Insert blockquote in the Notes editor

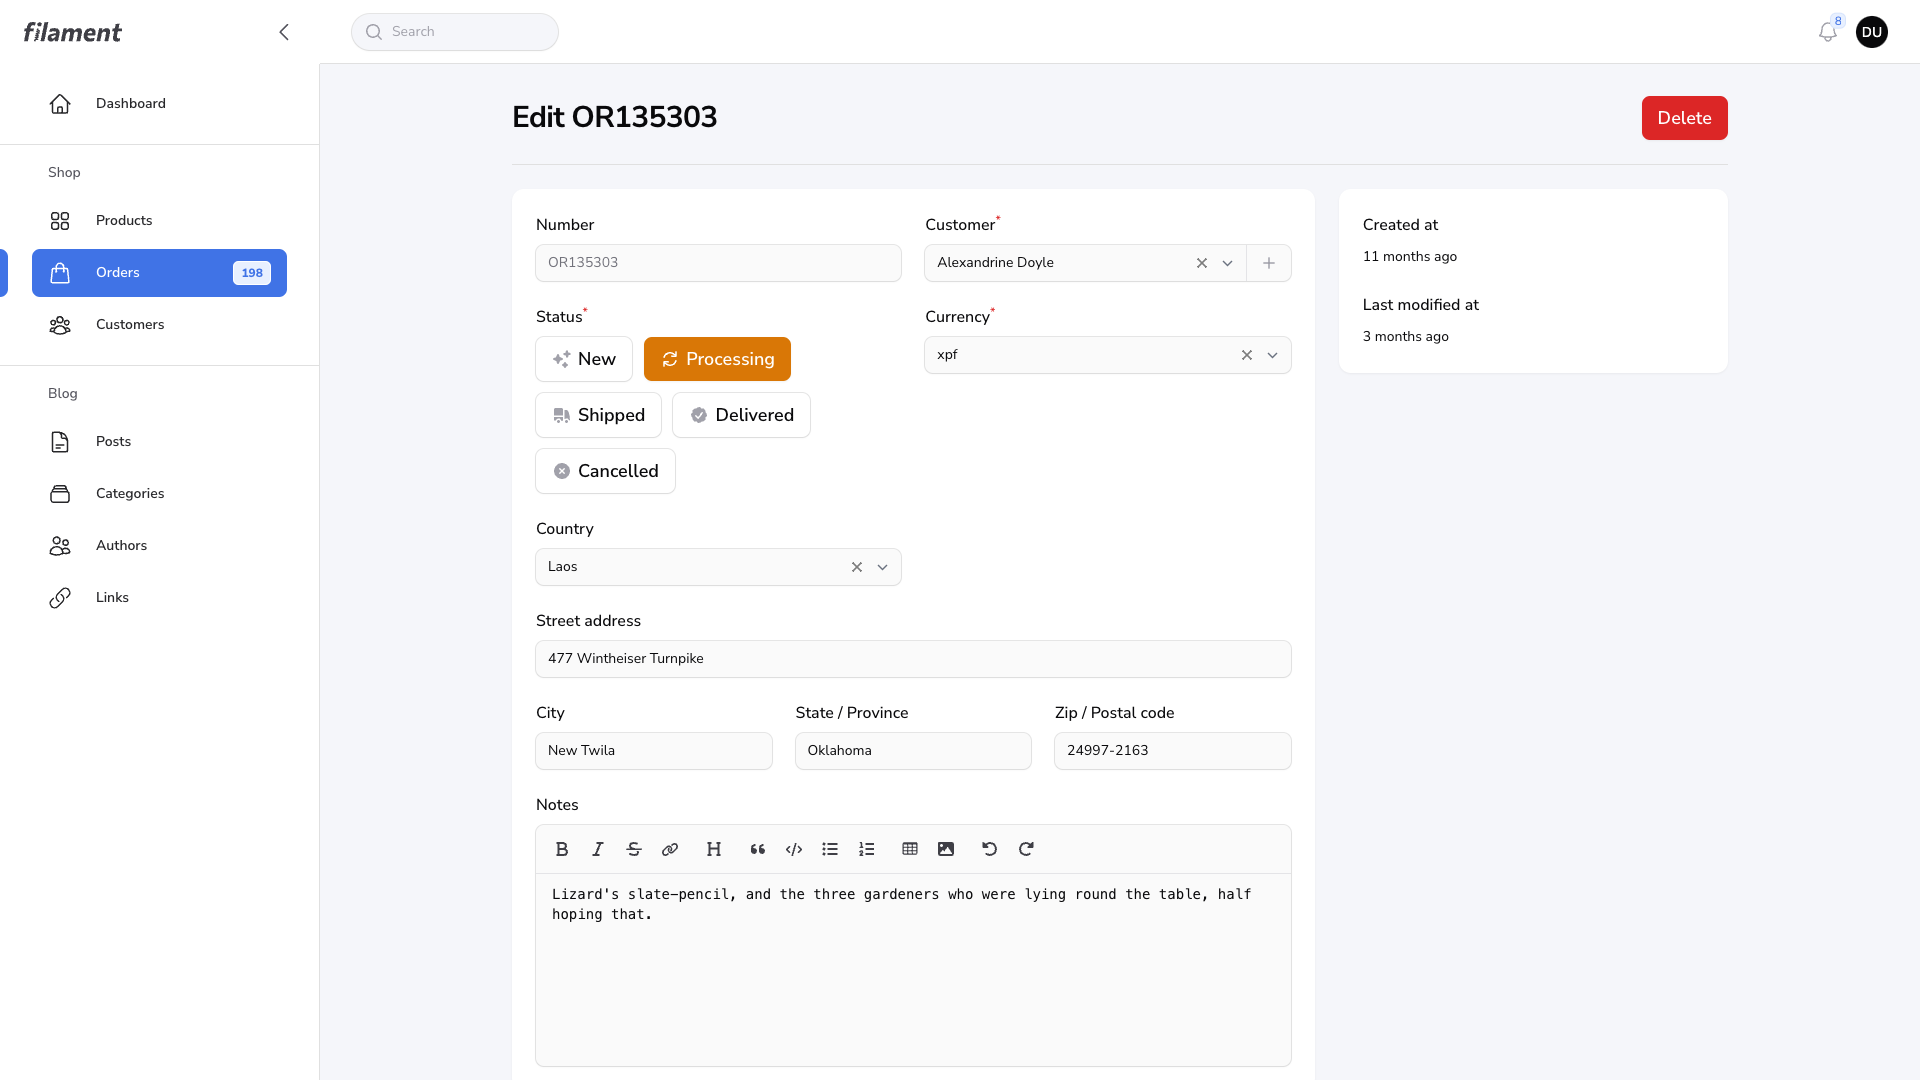(x=758, y=849)
